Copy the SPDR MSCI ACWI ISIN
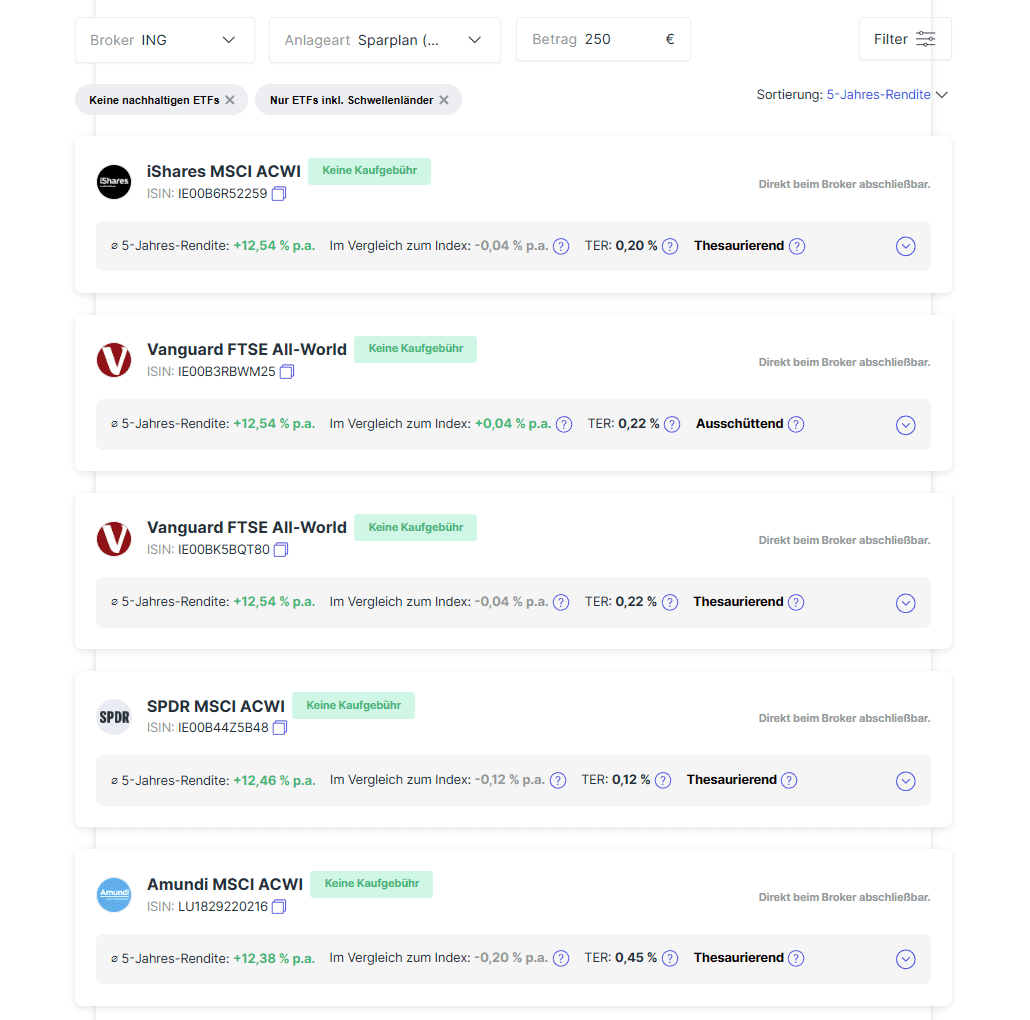Viewport: 1030px width, 1020px height. point(280,728)
